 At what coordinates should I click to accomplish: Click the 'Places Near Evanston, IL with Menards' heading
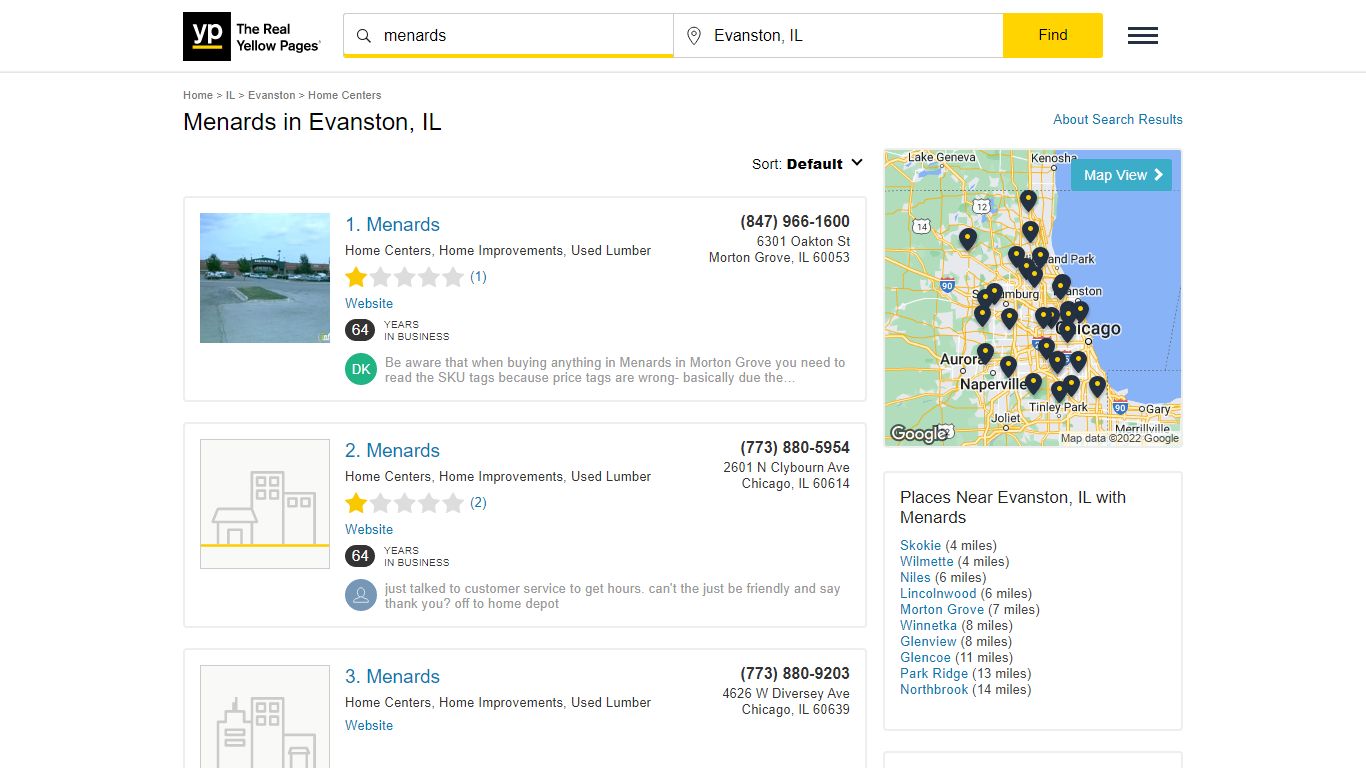(1013, 507)
